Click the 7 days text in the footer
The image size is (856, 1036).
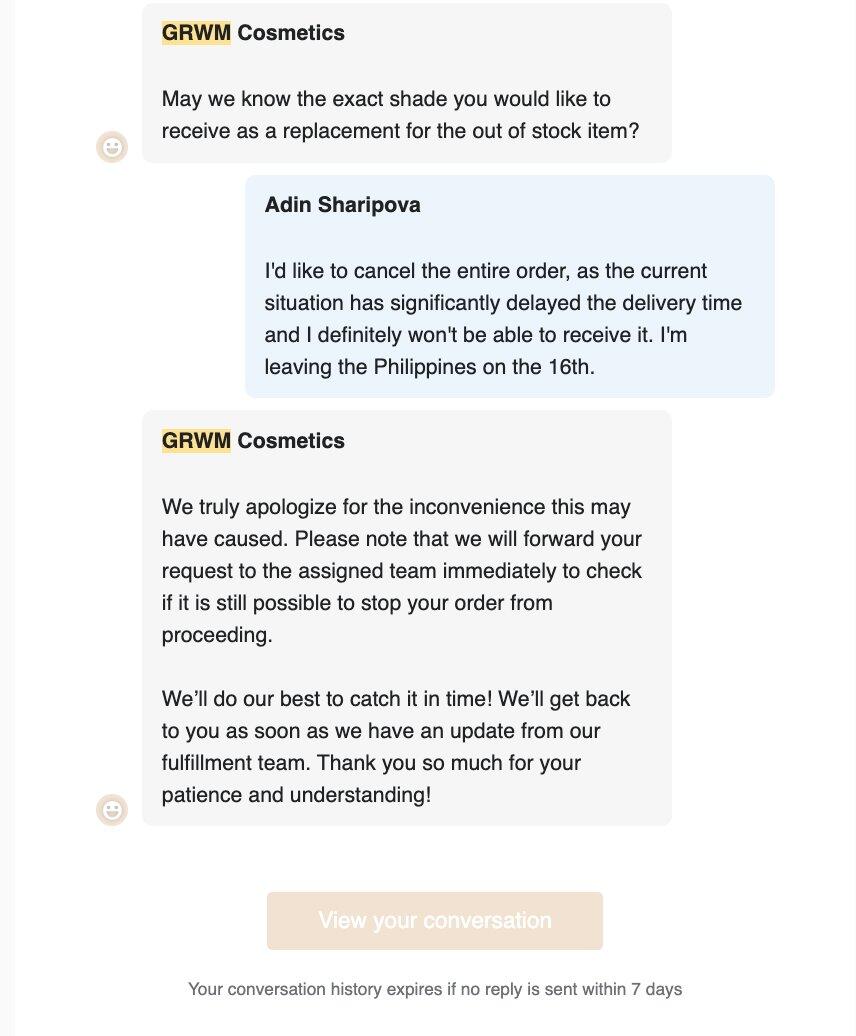(x=657, y=989)
